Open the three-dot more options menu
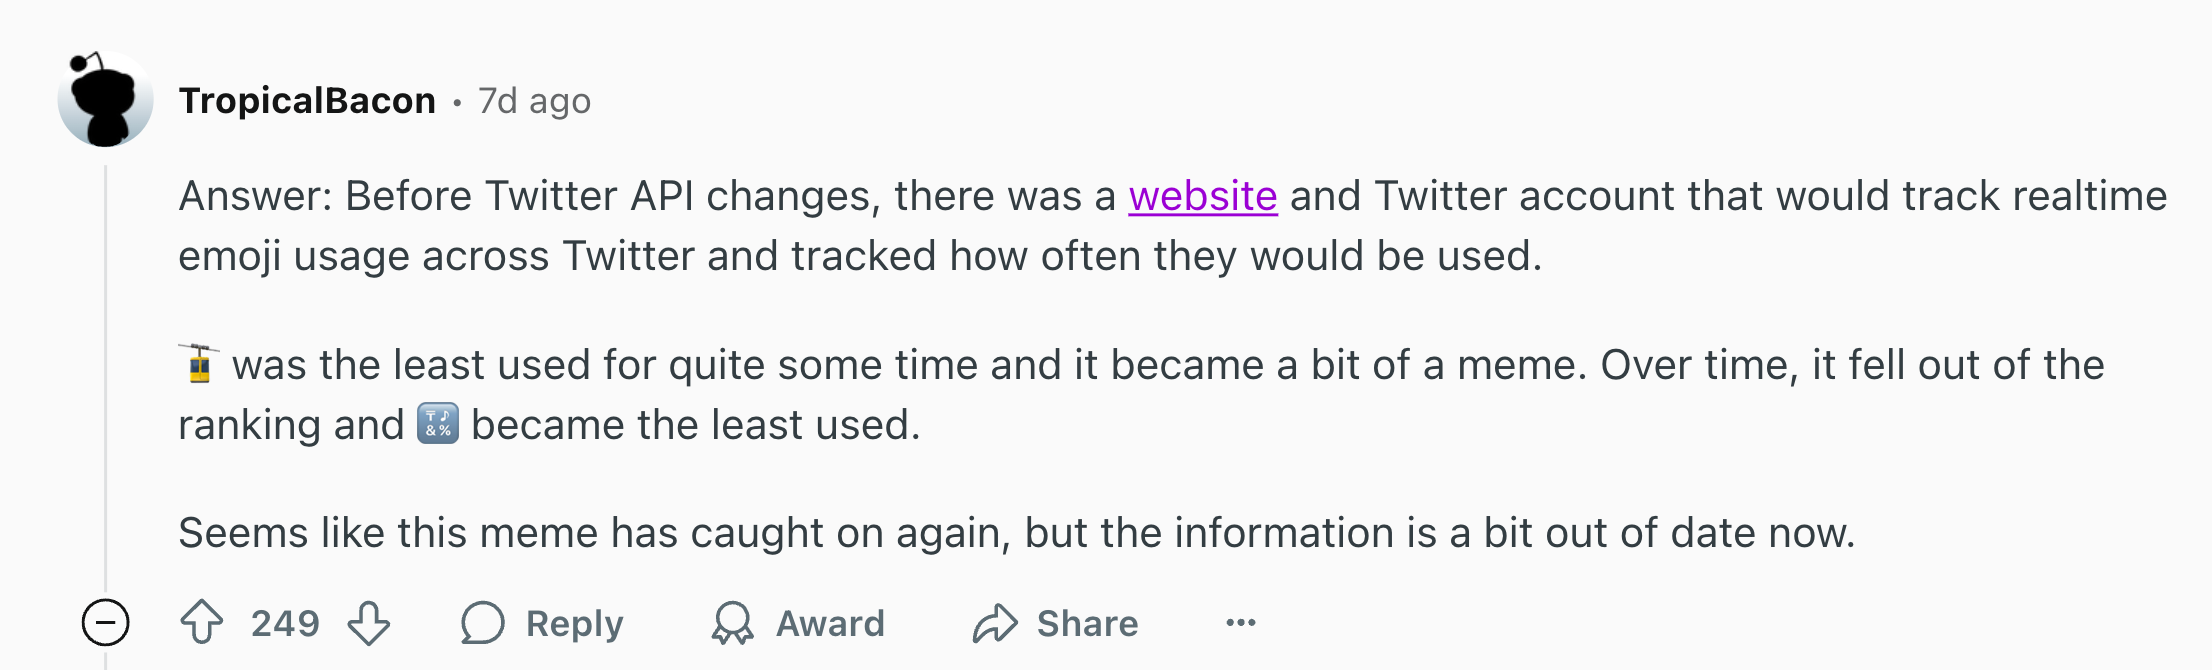2212x670 pixels. pos(1241,622)
